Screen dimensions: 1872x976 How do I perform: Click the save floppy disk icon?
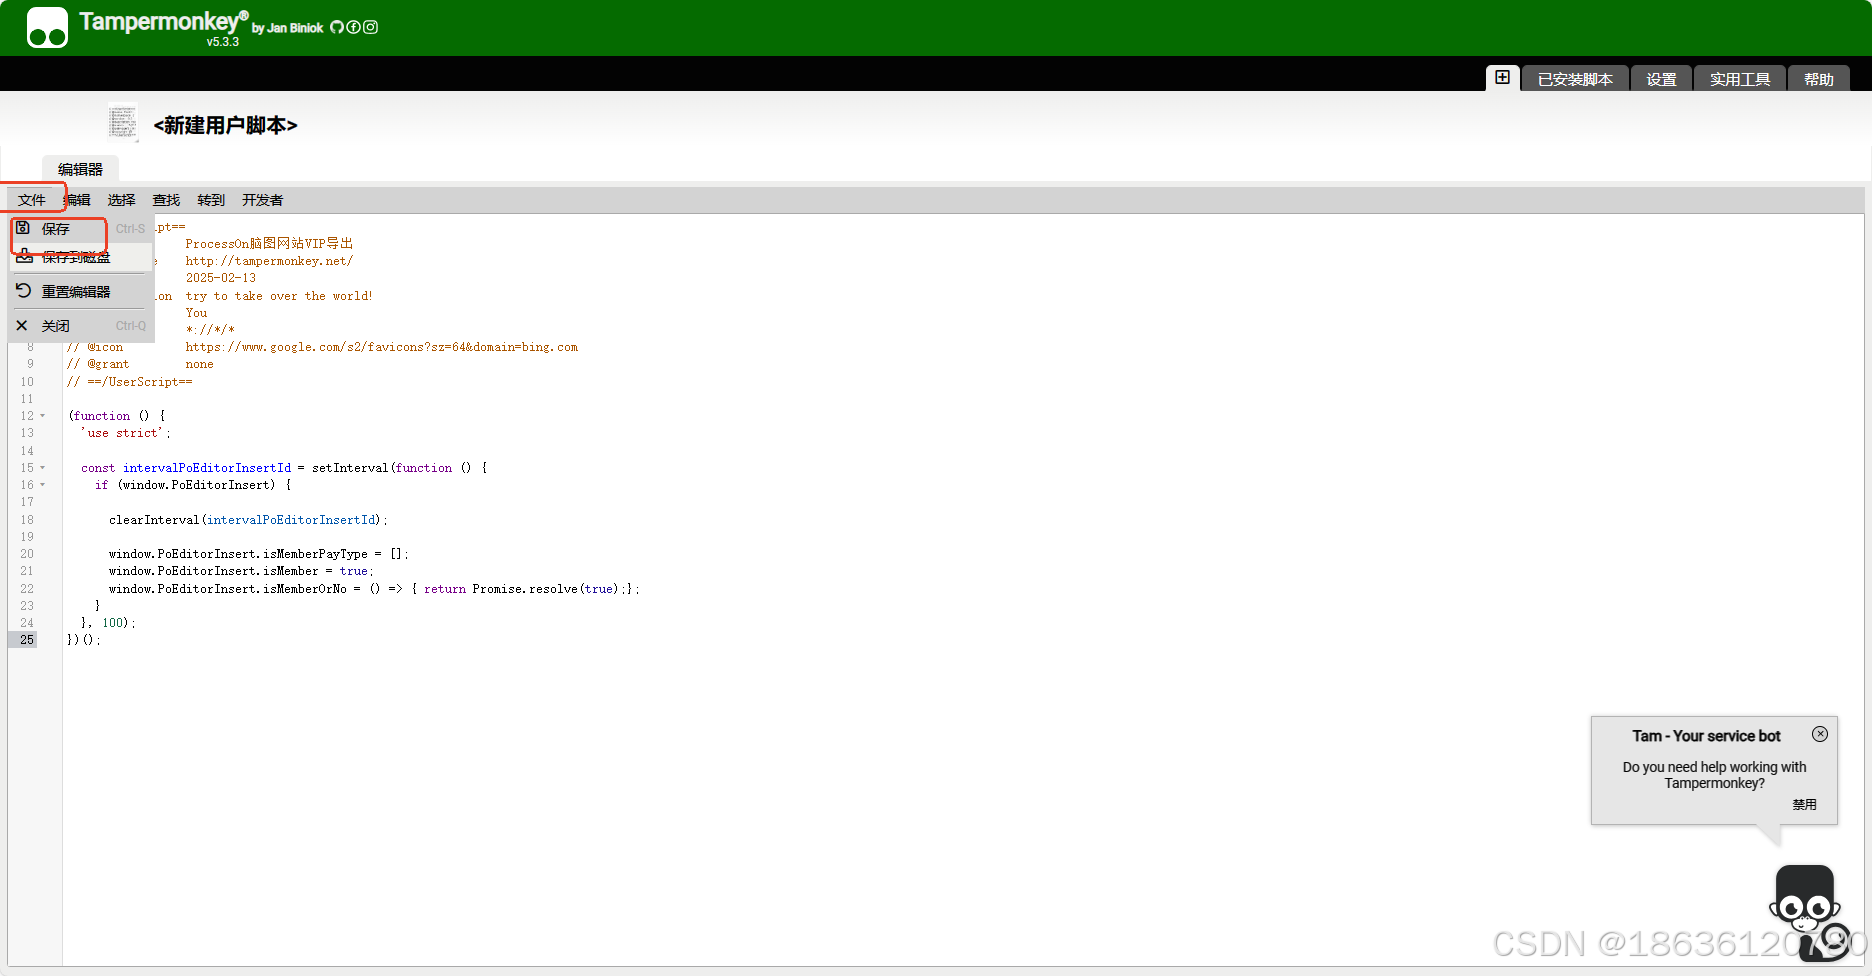[x=23, y=228]
